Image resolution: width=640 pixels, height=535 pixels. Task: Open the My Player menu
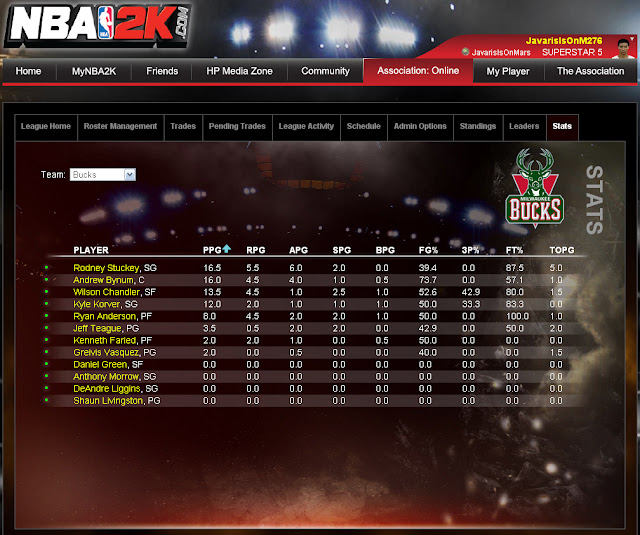[x=508, y=71]
